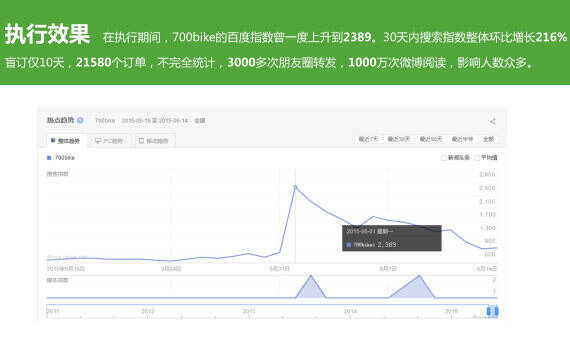Select the last 7 days range
The image size is (570, 360).
pos(368,139)
